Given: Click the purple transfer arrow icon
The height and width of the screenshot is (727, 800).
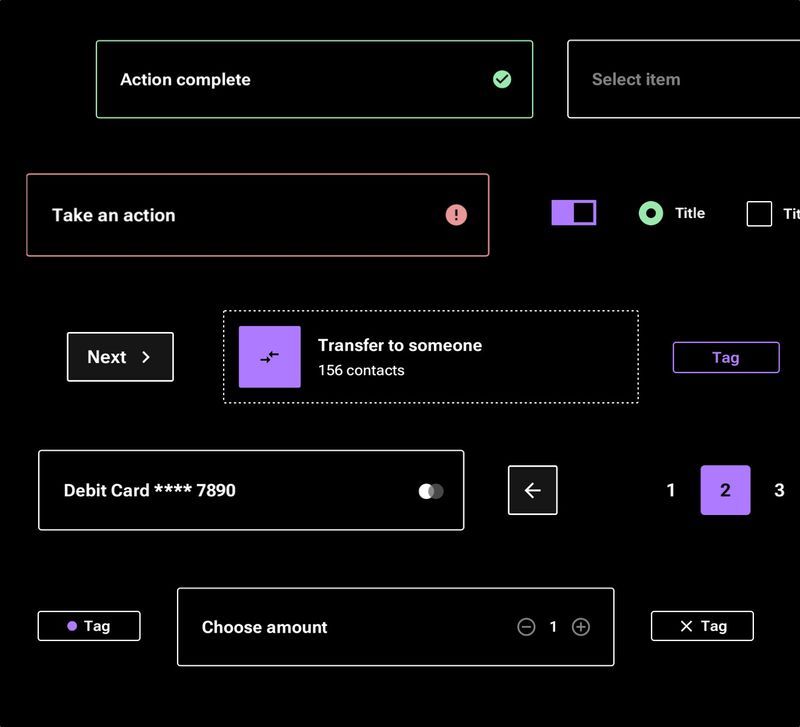Looking at the screenshot, I should click(x=268, y=356).
